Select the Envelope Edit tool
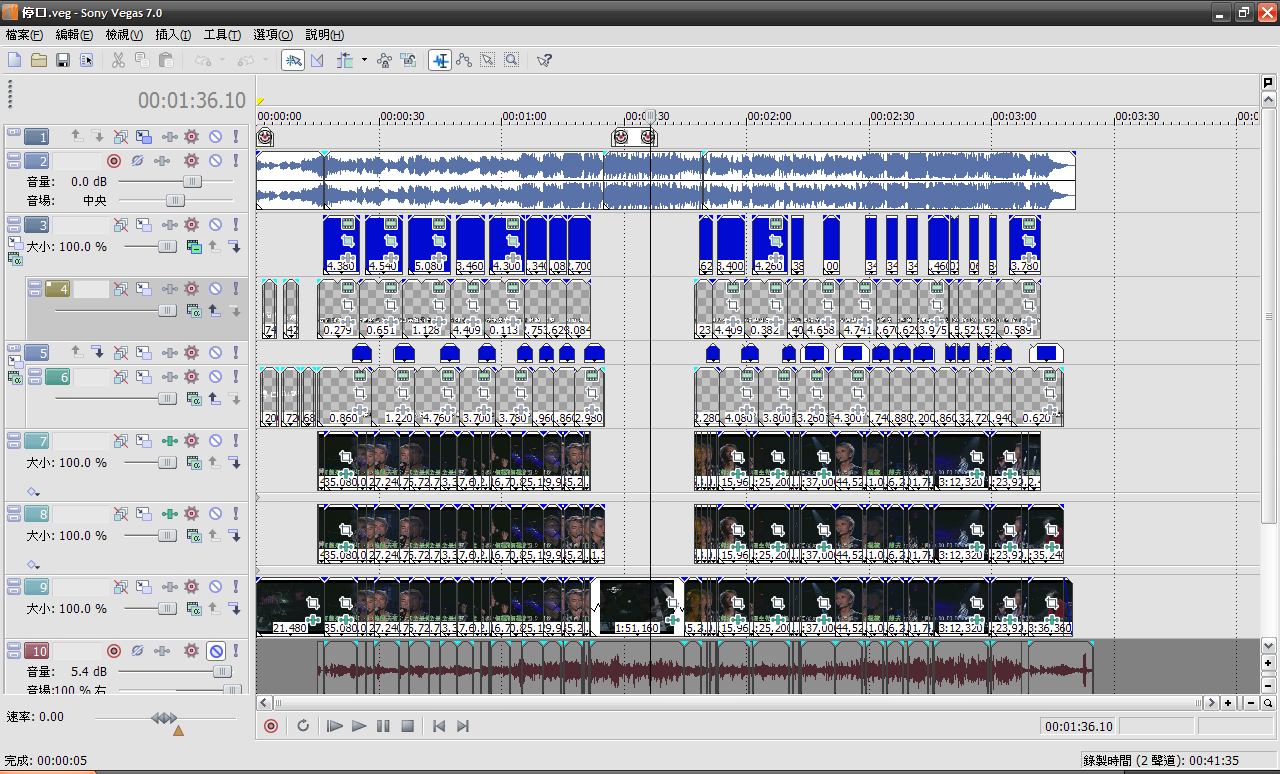Image resolution: width=1280 pixels, height=774 pixels. click(464, 60)
